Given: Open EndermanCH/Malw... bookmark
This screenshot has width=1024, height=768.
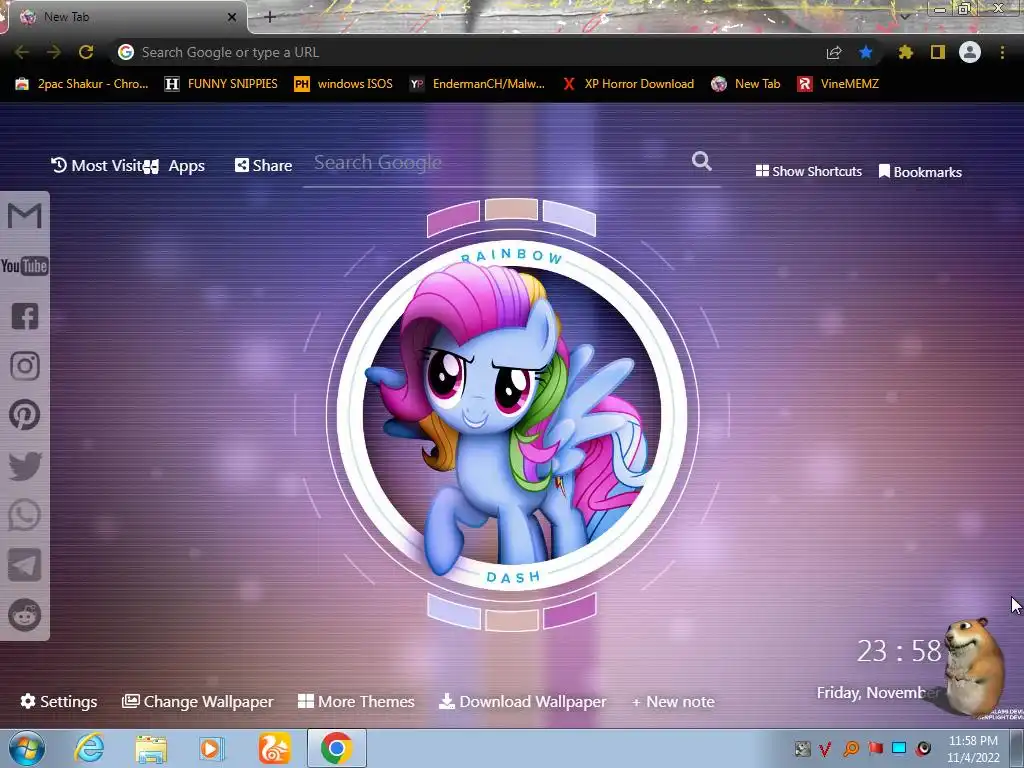Looking at the screenshot, I should point(477,84).
